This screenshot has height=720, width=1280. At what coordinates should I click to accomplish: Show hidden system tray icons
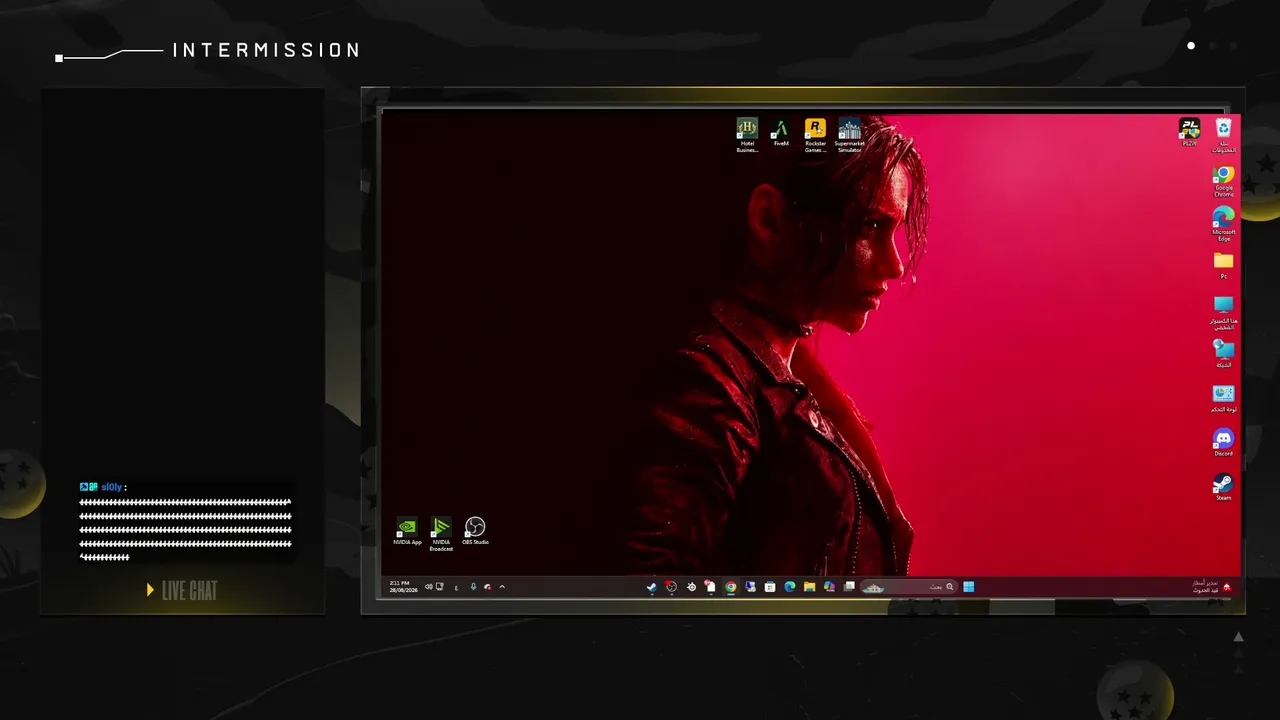[502, 587]
